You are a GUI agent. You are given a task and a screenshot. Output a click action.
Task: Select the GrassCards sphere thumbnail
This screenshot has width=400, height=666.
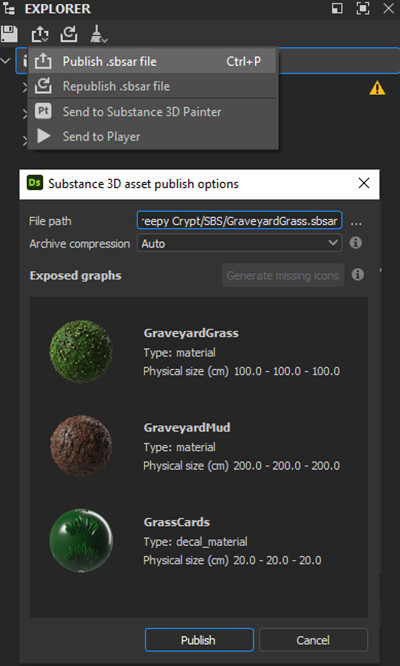pyautogui.click(x=81, y=541)
